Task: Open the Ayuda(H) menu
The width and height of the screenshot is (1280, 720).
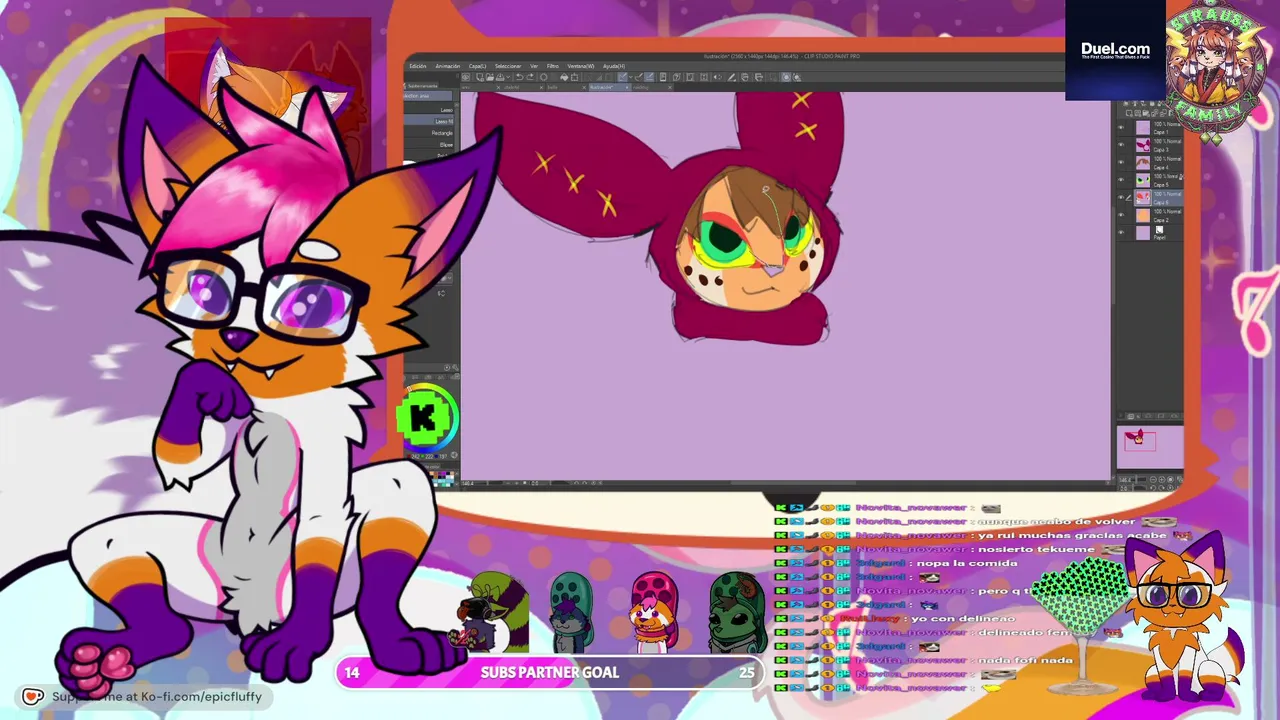Action: click(614, 66)
